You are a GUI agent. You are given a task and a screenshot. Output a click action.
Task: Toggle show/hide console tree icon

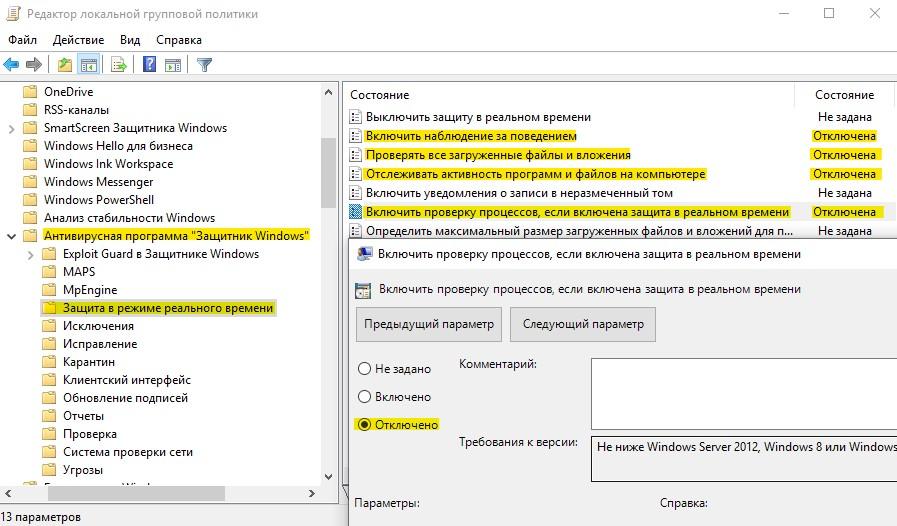pyautogui.click(x=89, y=65)
